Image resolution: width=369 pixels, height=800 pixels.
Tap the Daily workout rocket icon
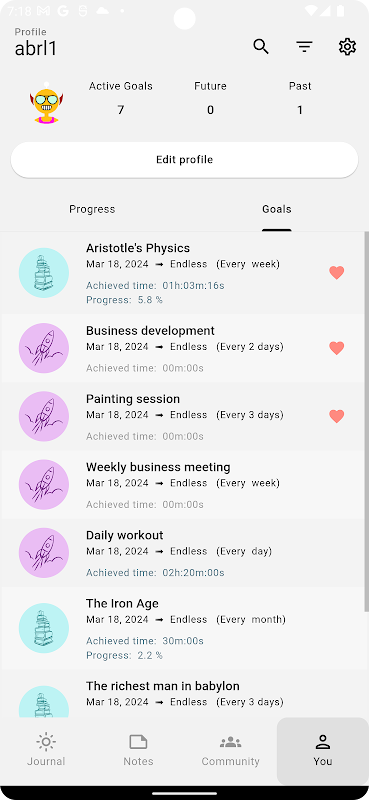tap(44, 553)
